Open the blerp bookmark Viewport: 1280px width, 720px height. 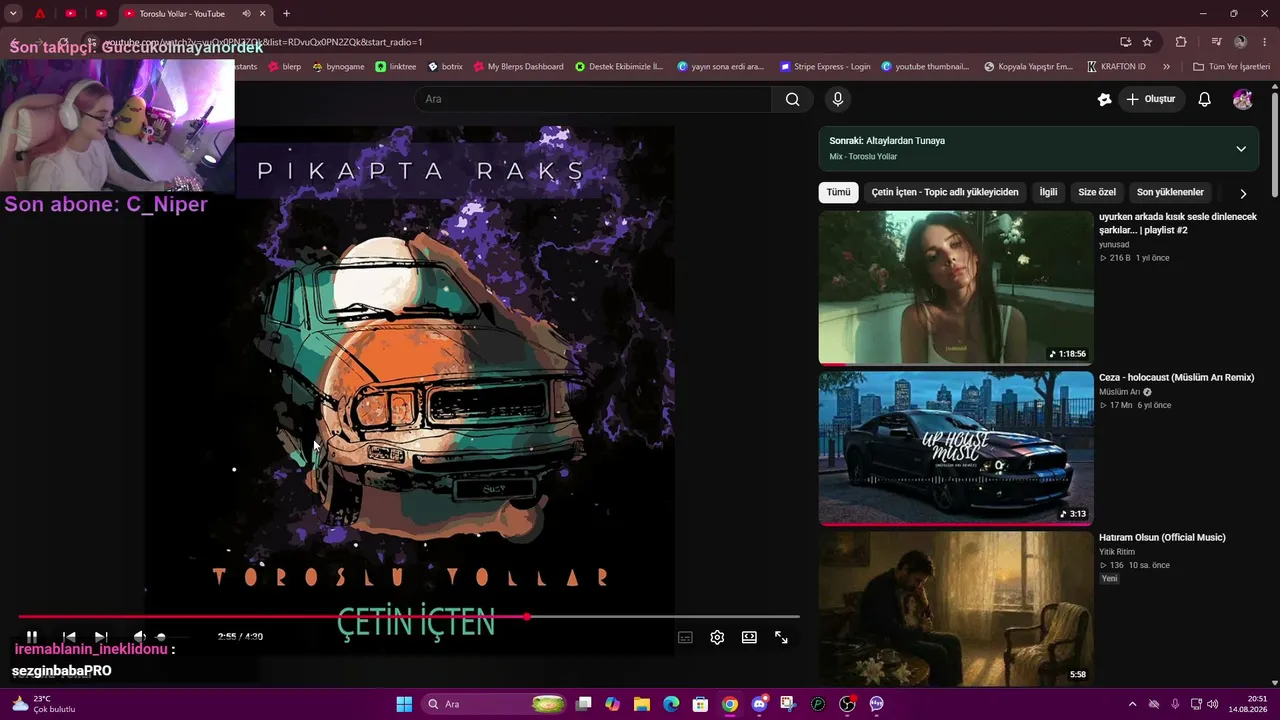point(283,67)
